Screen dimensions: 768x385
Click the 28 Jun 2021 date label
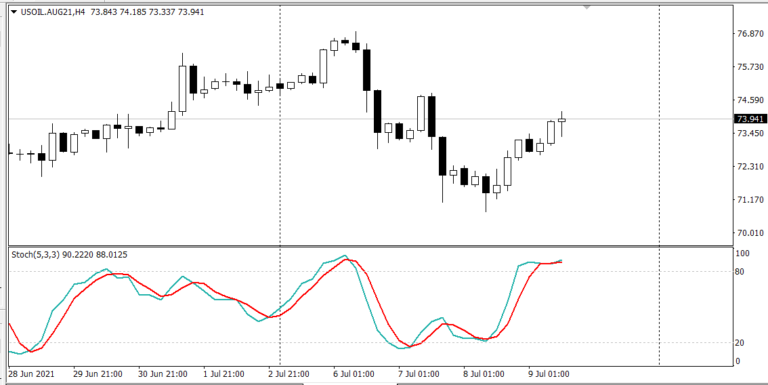32,374
